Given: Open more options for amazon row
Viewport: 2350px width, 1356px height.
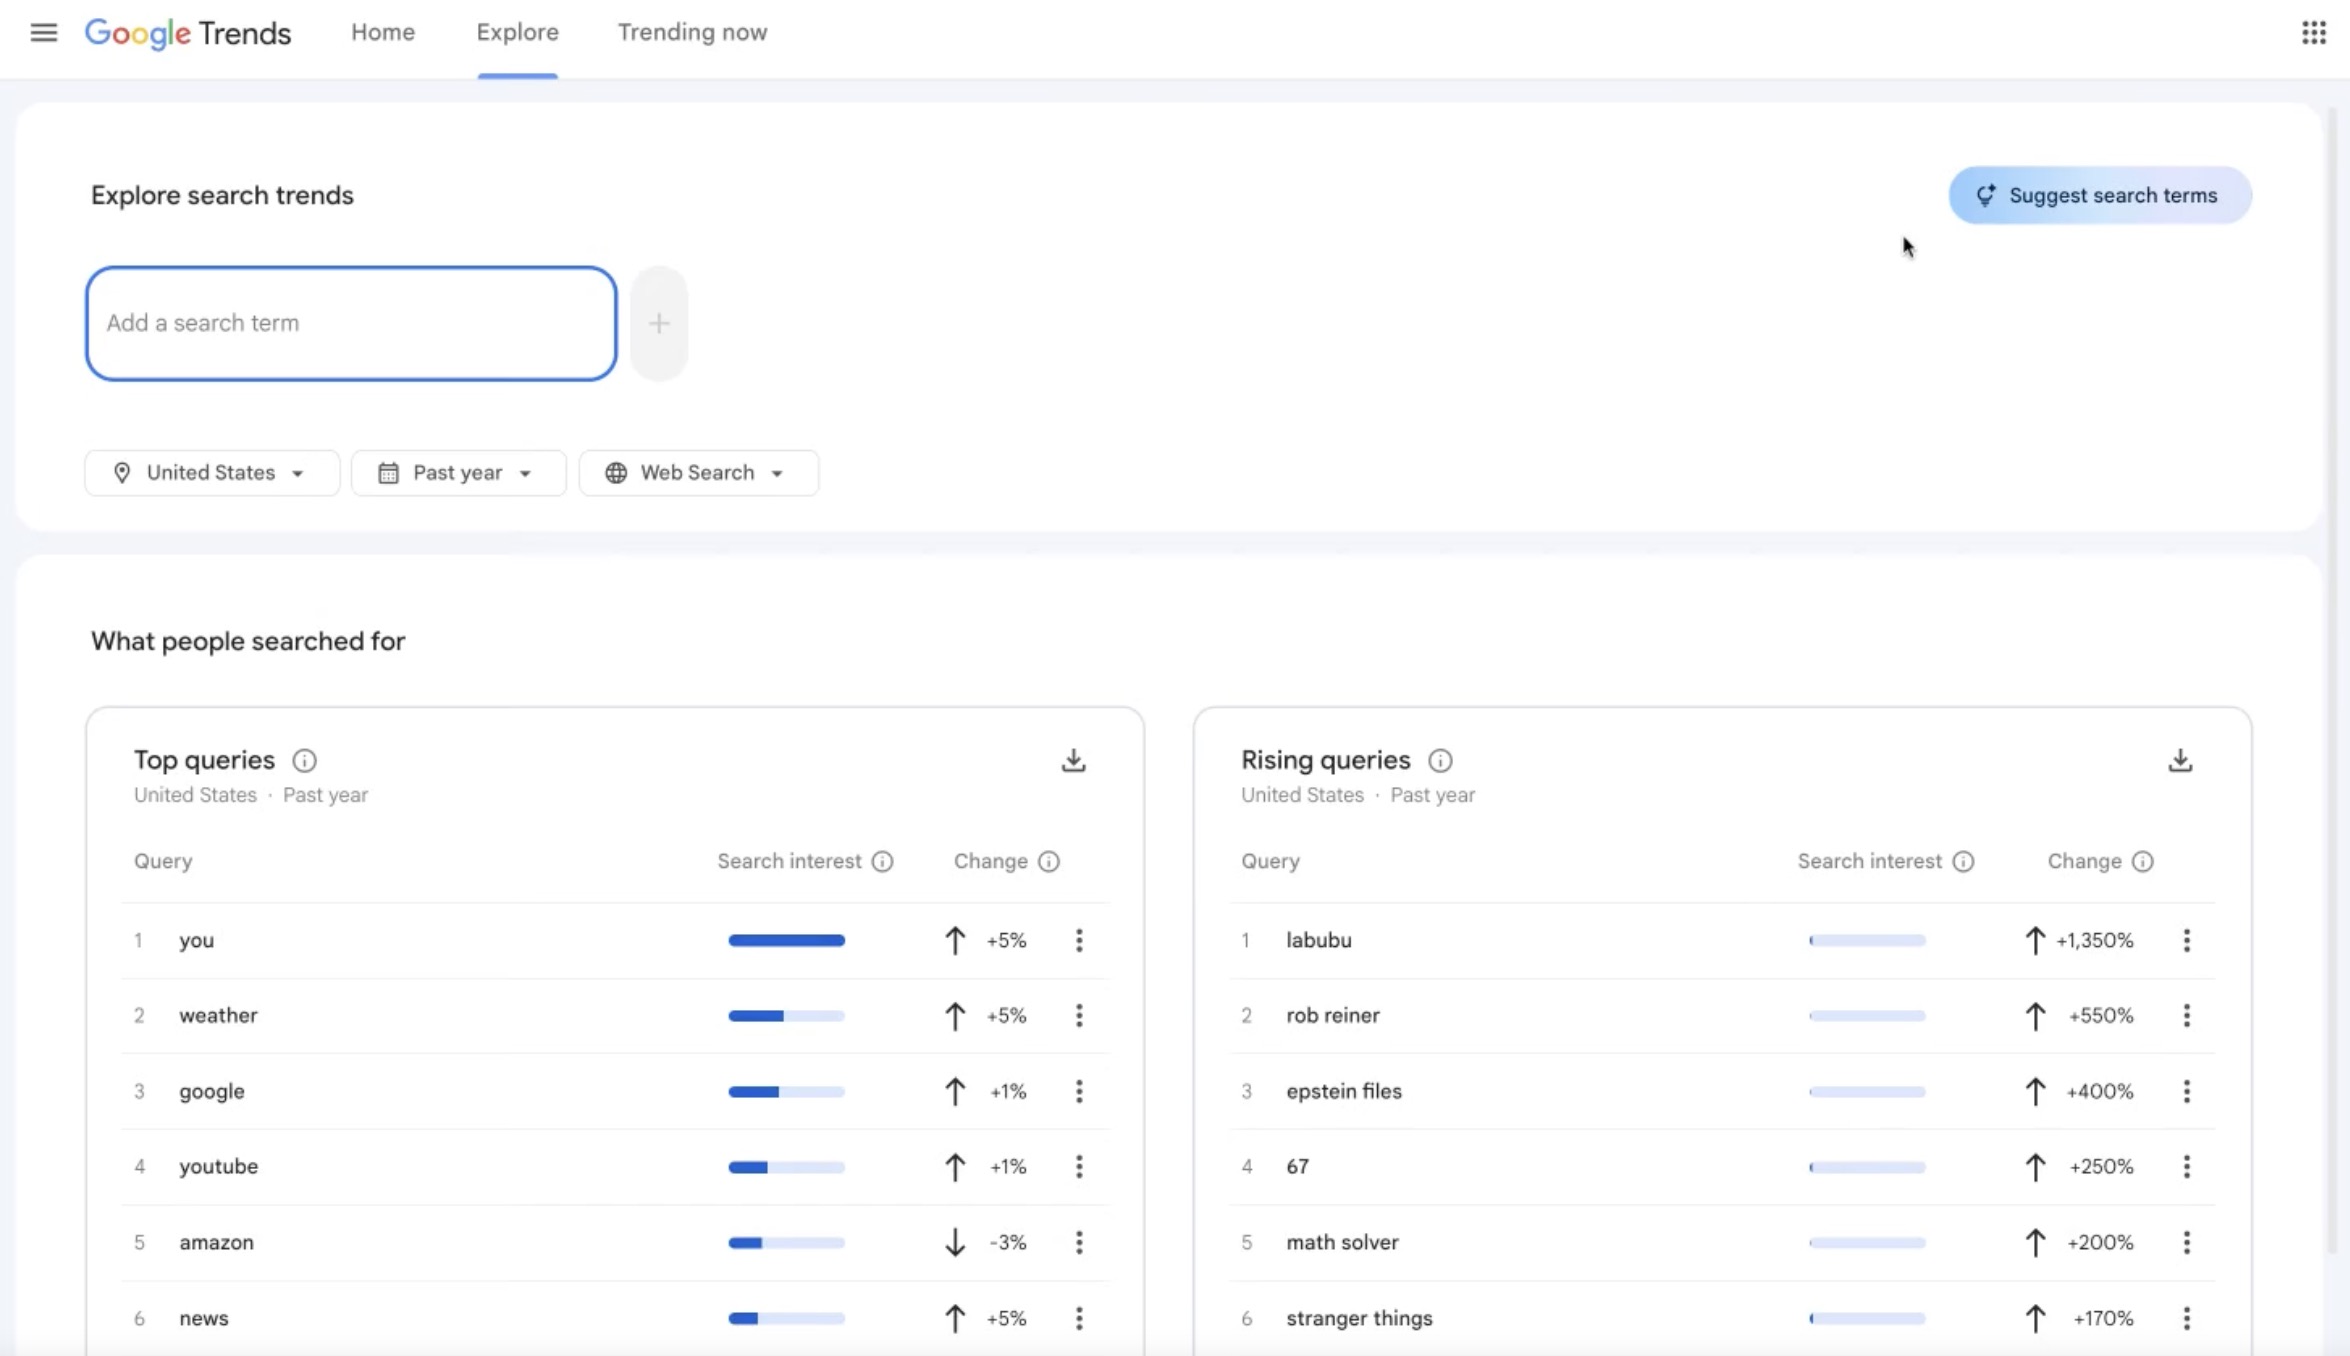Looking at the screenshot, I should click(1079, 1243).
